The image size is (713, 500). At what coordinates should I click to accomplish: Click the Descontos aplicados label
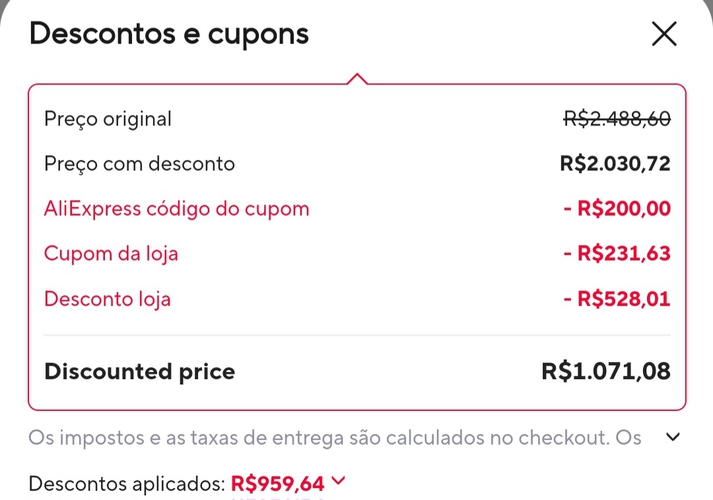pos(126,485)
